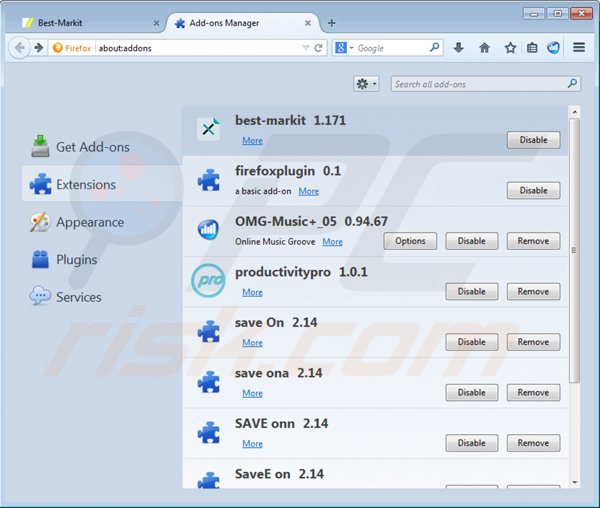The width and height of the screenshot is (600, 508).
Task: Click the productivitypro extension icon
Action: (208, 280)
